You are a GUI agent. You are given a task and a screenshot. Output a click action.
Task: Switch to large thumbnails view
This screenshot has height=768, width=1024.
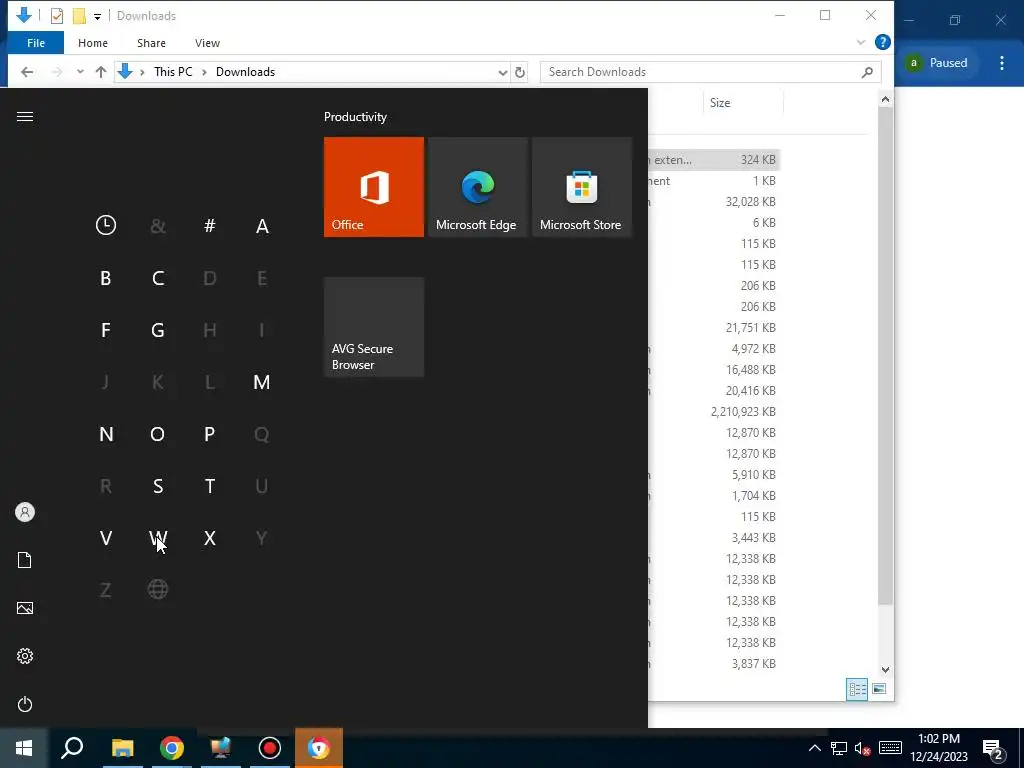pos(879,689)
